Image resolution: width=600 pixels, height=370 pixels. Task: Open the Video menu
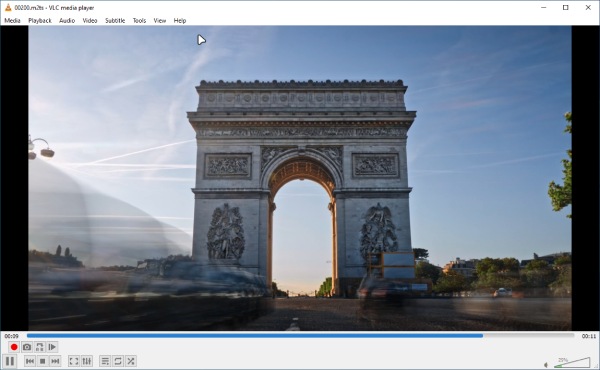tap(90, 21)
